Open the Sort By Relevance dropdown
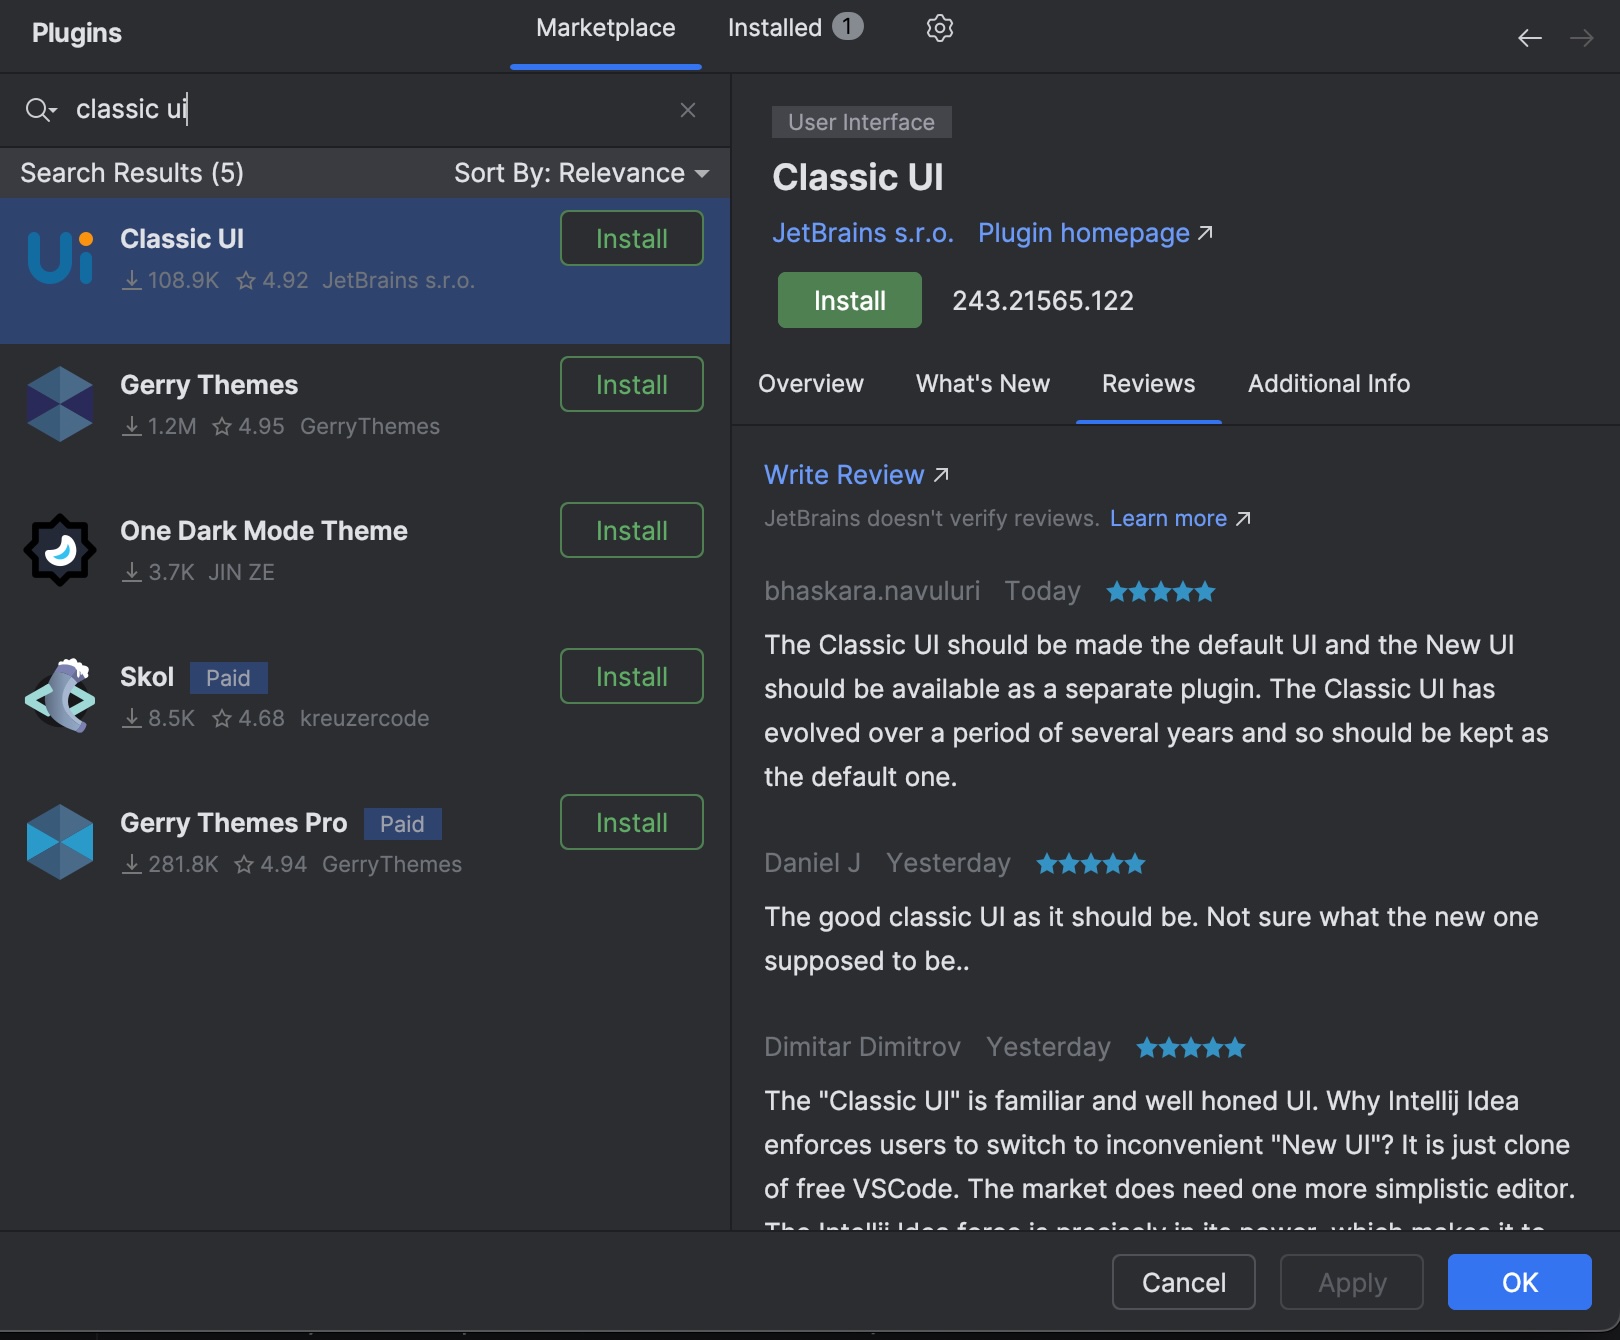Screen dimensions: 1620x1340 click(x=580, y=172)
